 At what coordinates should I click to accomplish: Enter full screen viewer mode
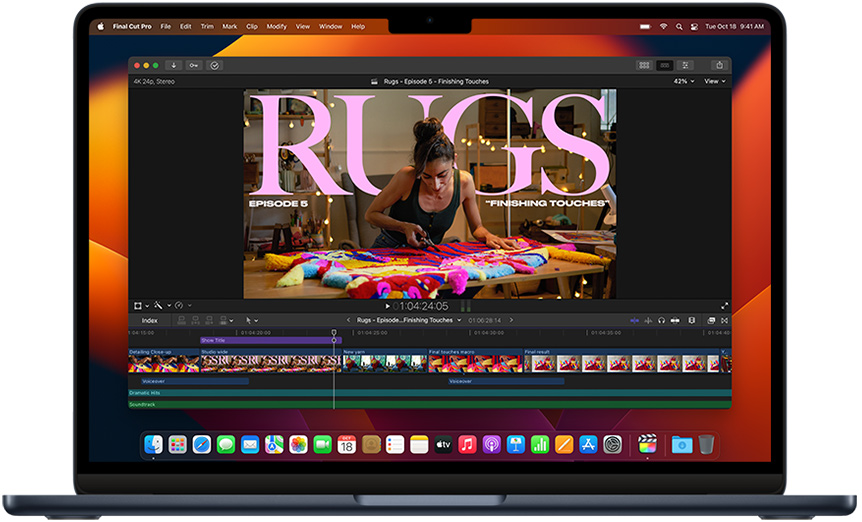click(x=724, y=306)
